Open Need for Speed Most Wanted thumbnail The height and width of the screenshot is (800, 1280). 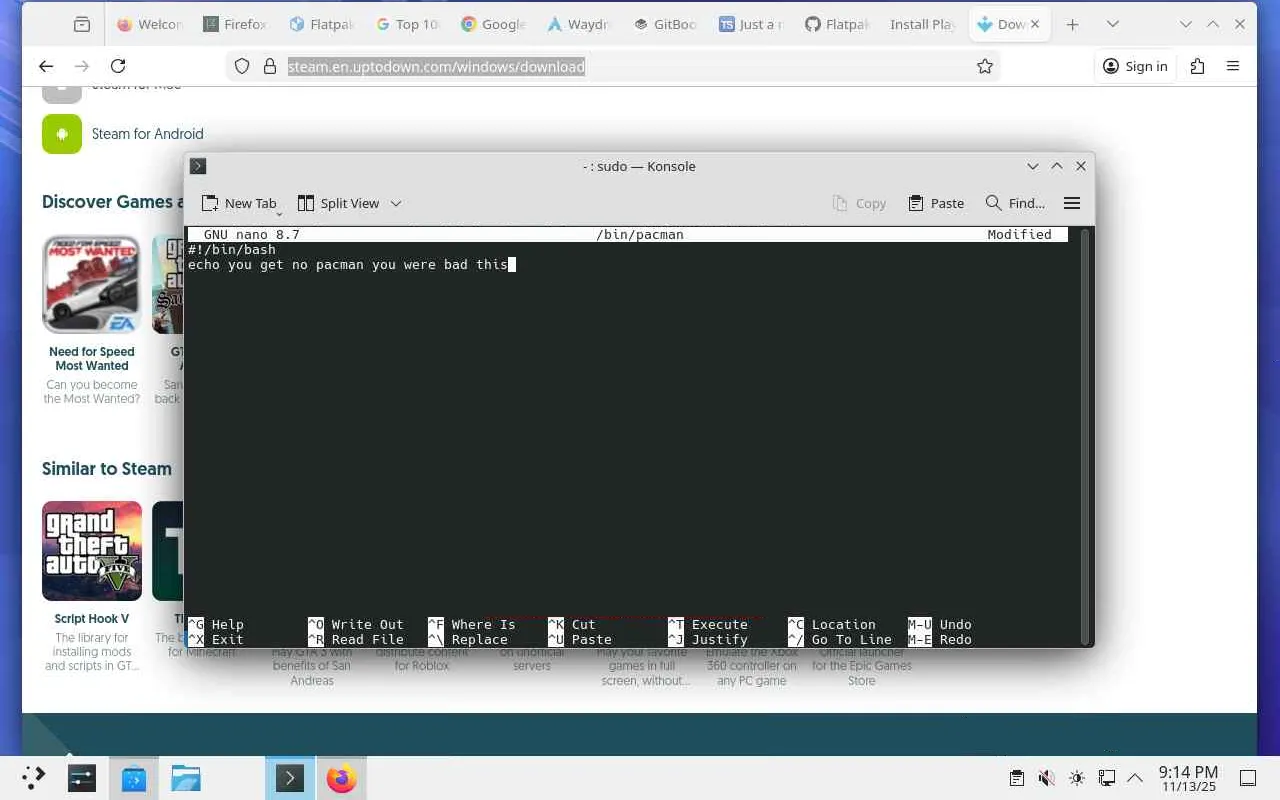92,284
